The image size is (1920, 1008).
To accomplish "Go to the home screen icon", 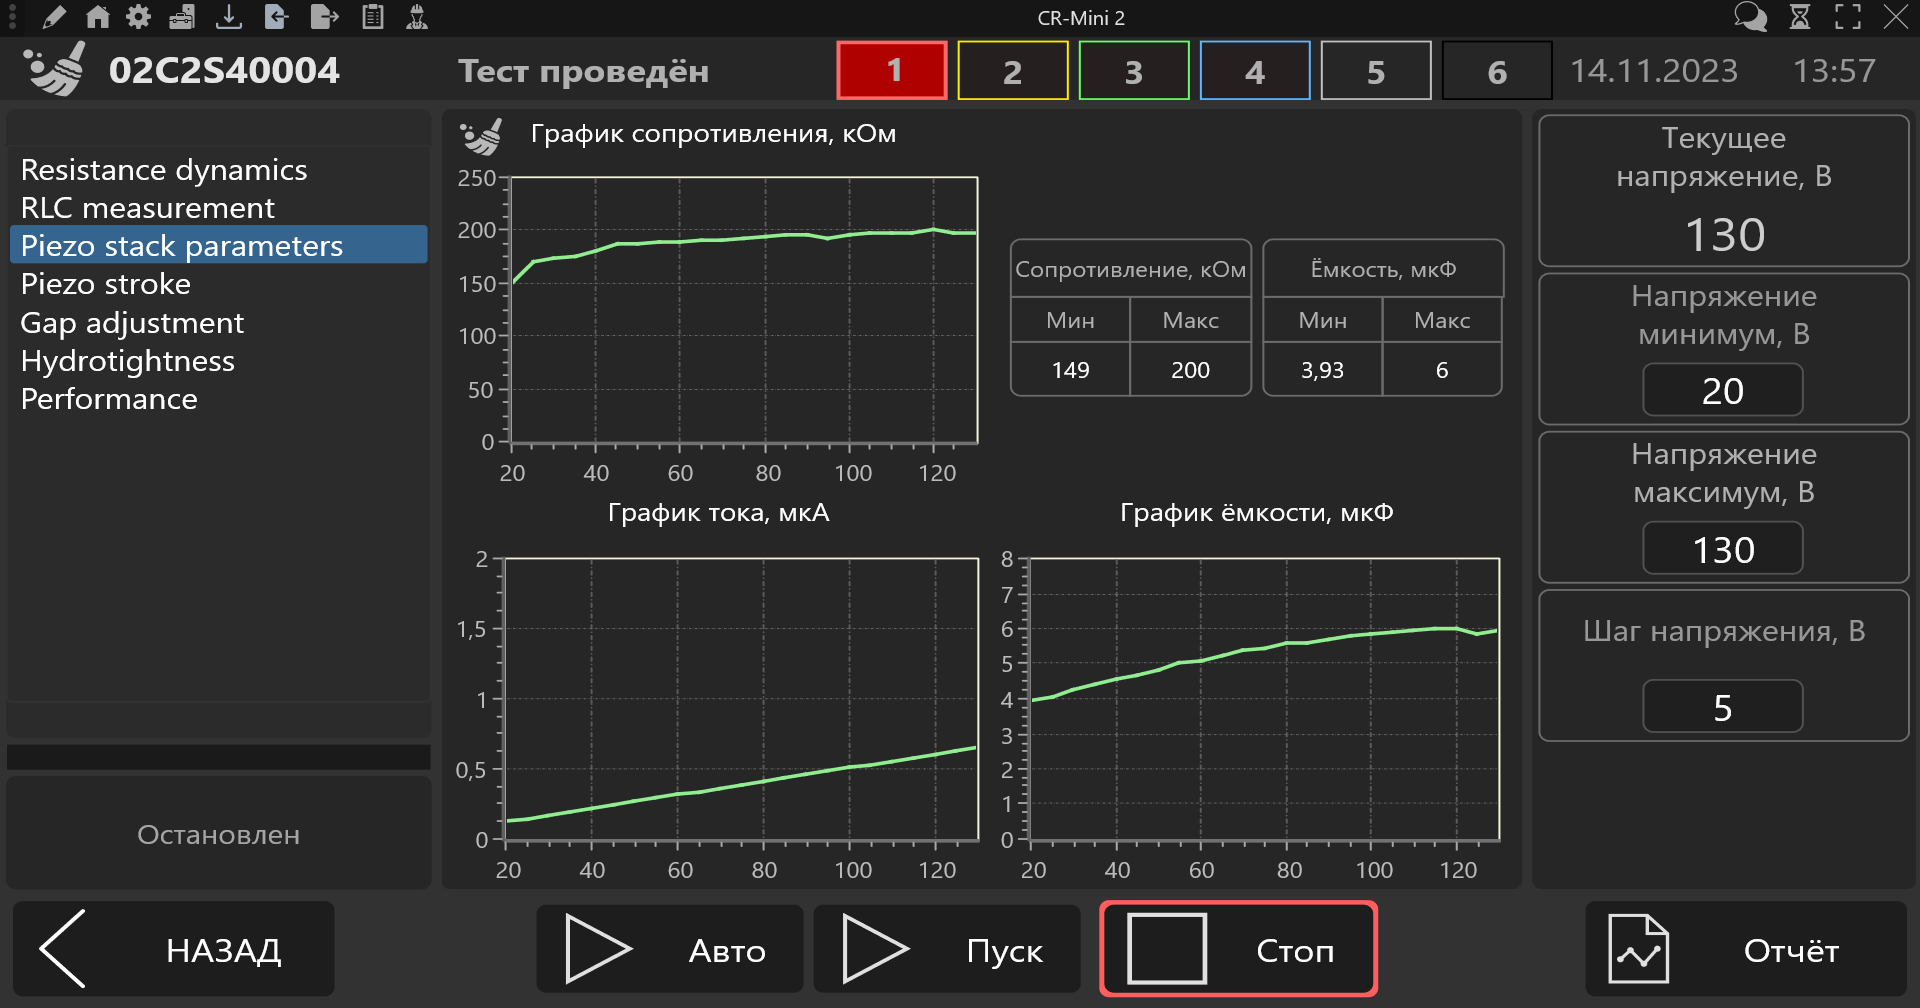I will (97, 17).
